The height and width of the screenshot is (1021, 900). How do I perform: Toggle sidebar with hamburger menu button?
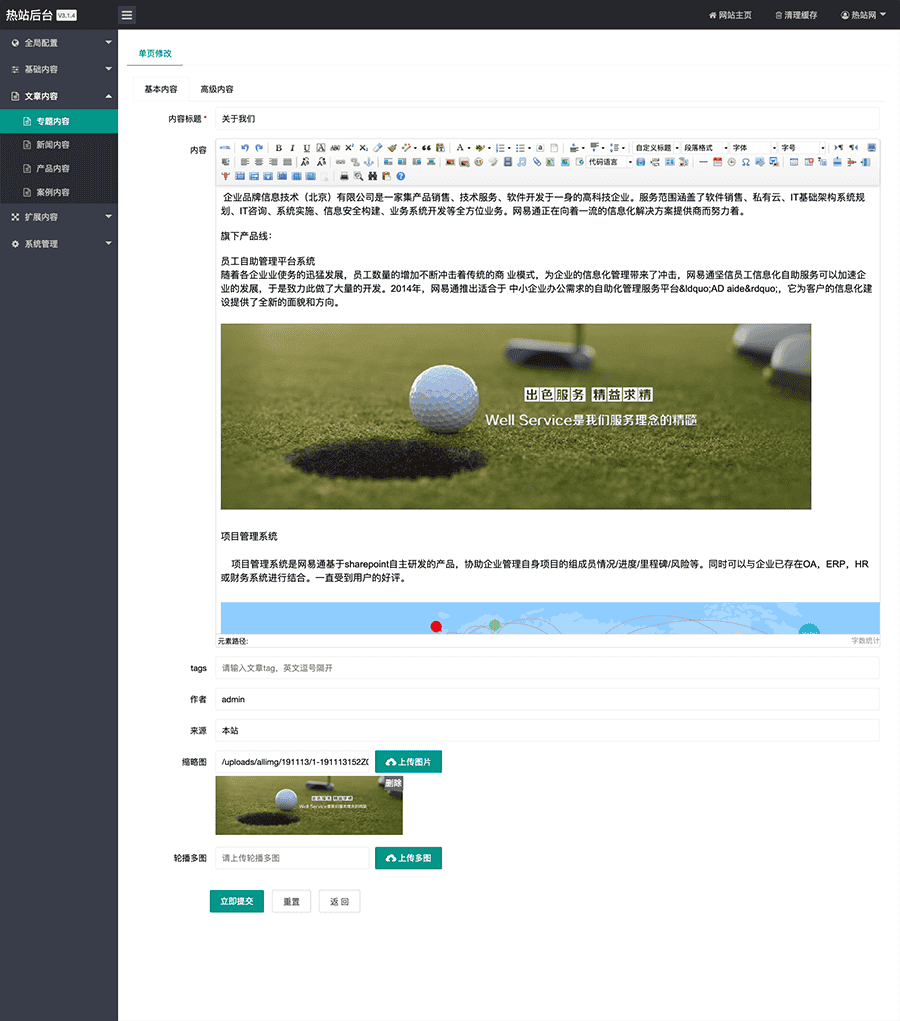(x=127, y=15)
